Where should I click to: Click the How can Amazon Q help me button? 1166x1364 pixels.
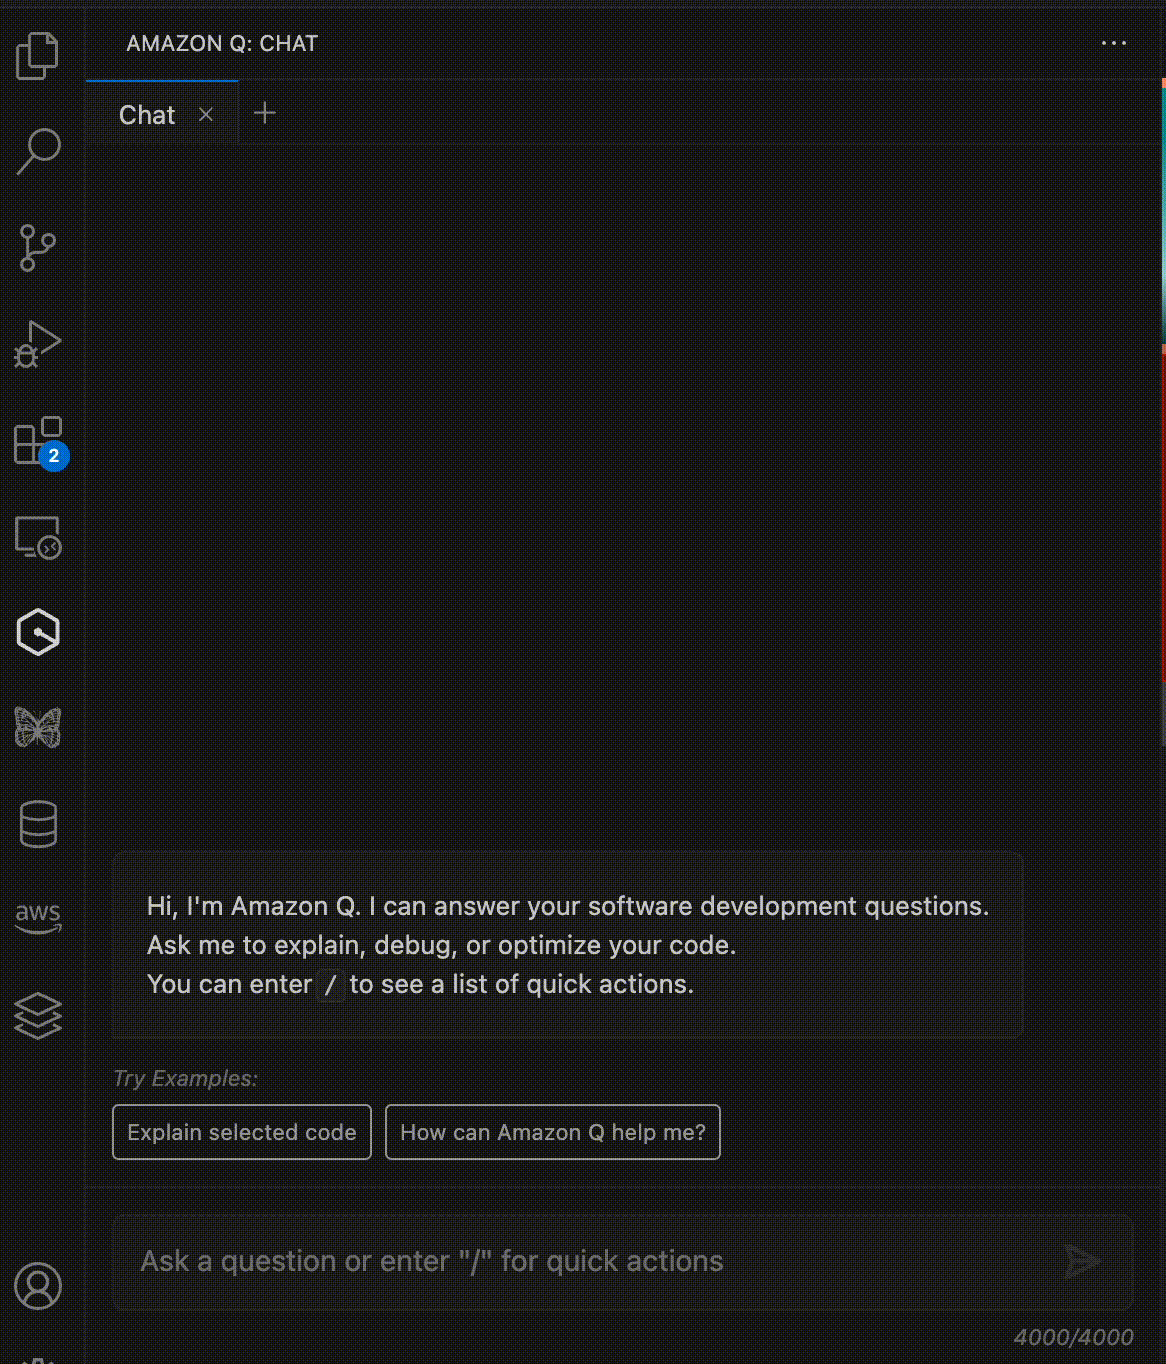pyautogui.click(x=552, y=1132)
